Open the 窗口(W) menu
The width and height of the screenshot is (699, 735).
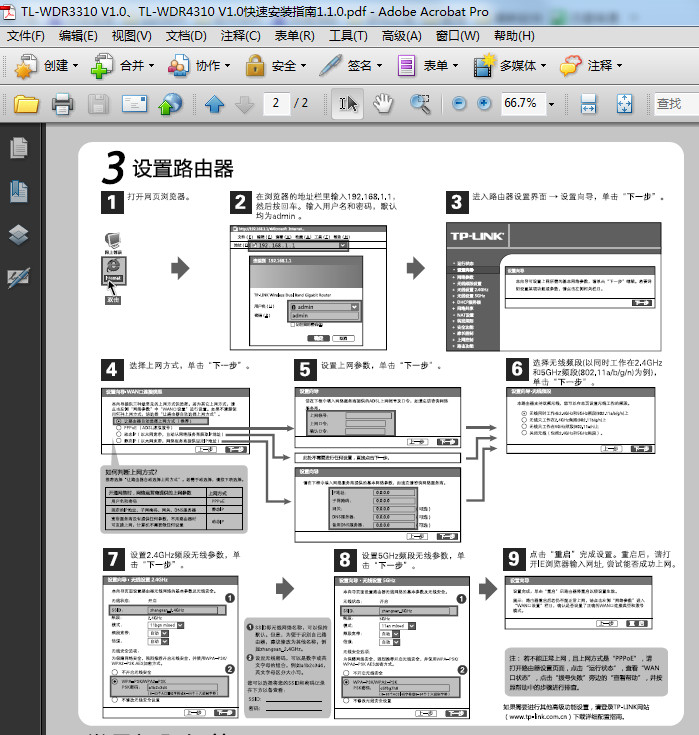coord(458,36)
